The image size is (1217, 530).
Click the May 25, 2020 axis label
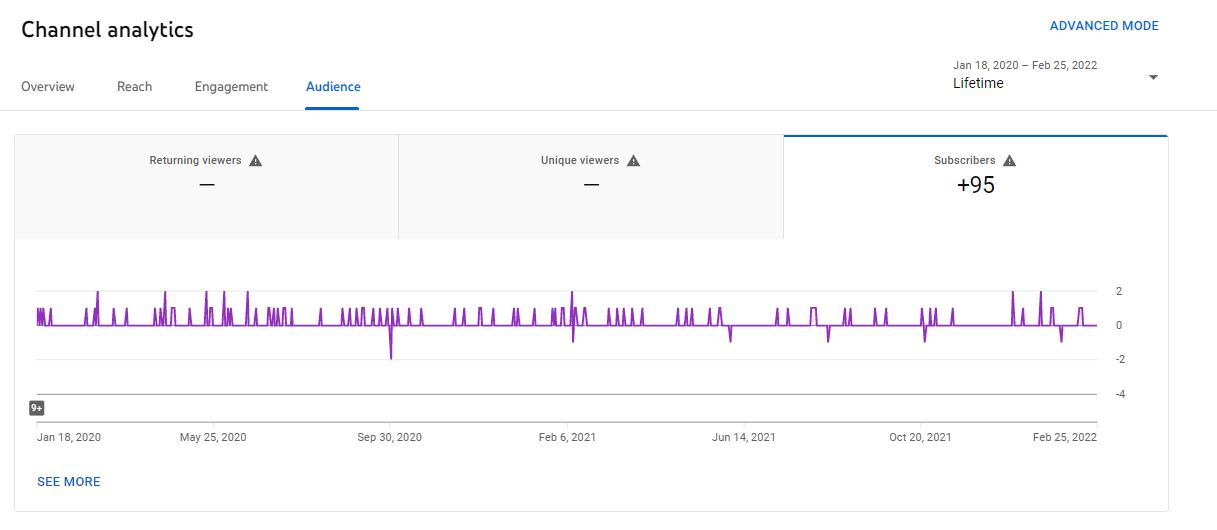(x=213, y=437)
